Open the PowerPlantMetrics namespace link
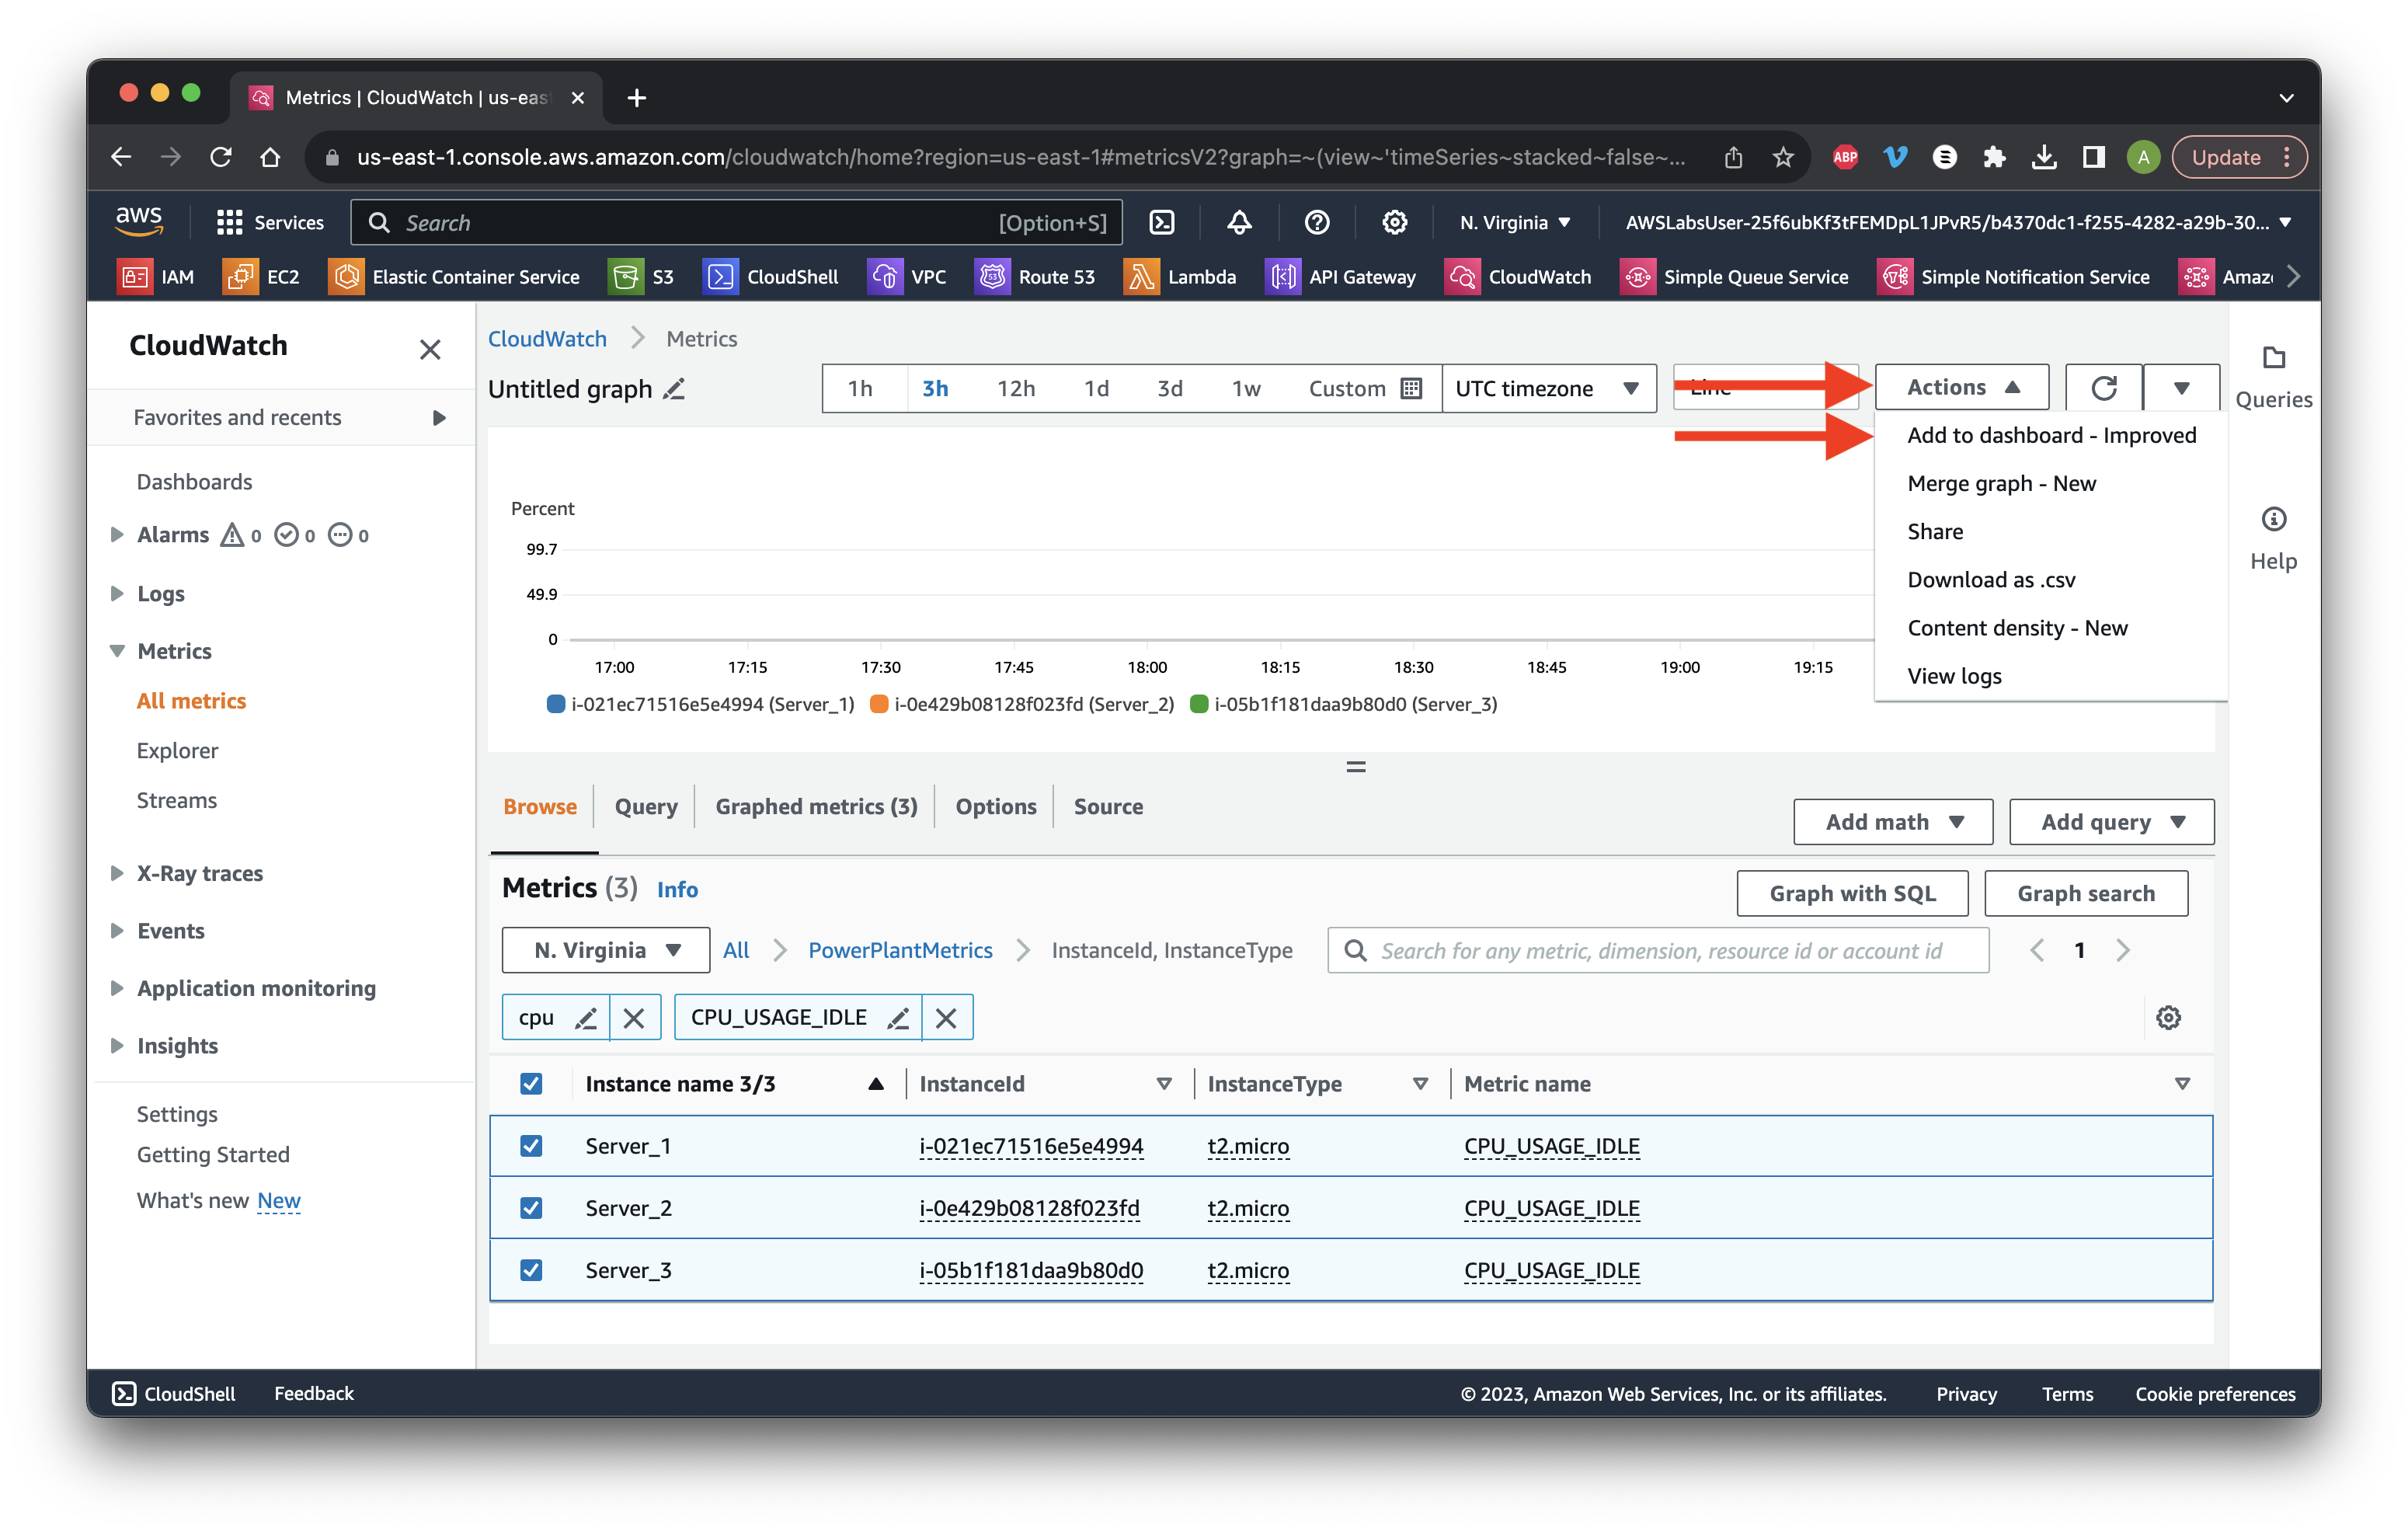 point(900,950)
